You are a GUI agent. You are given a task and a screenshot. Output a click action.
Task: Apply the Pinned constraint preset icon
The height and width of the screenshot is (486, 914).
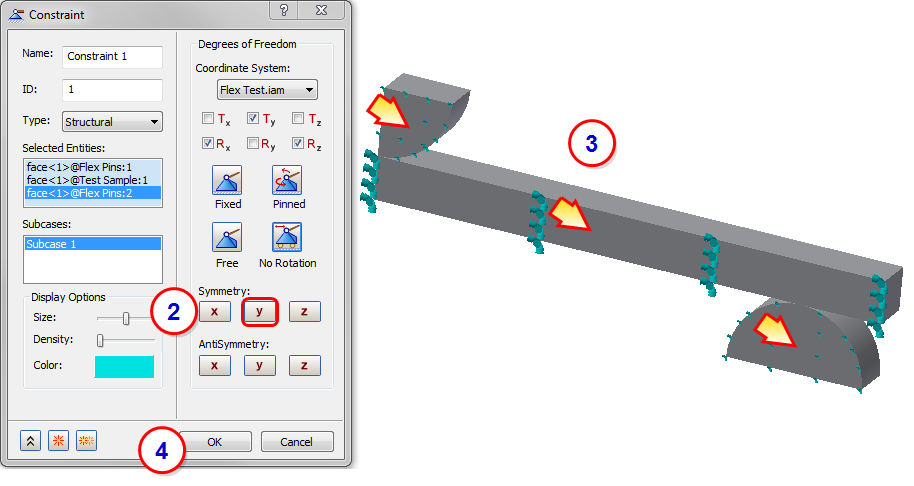pos(287,180)
